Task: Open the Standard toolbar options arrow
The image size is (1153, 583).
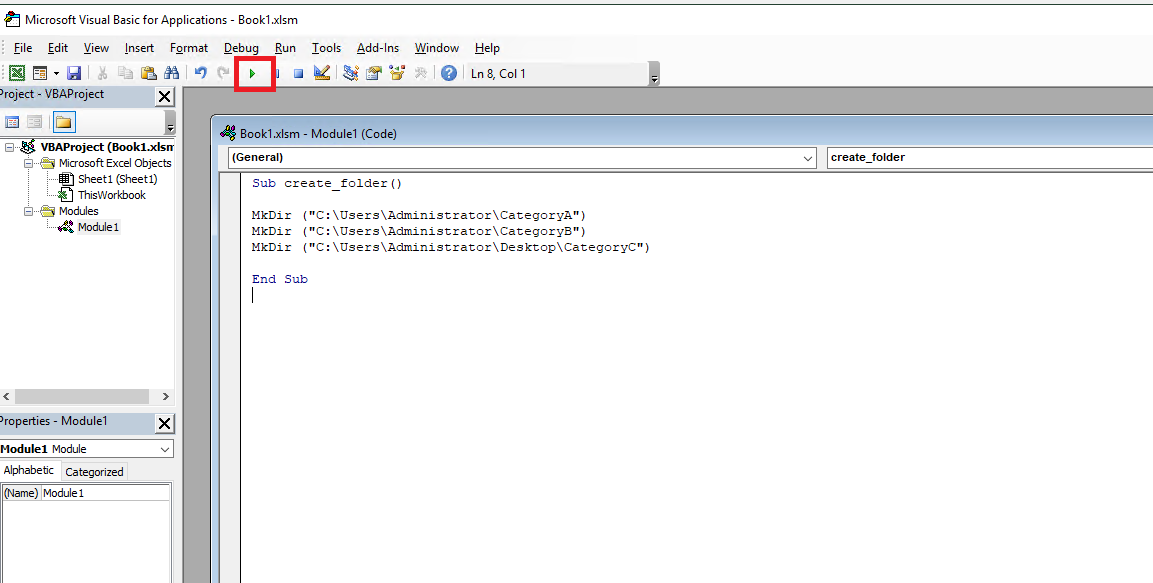Action: coord(654,74)
